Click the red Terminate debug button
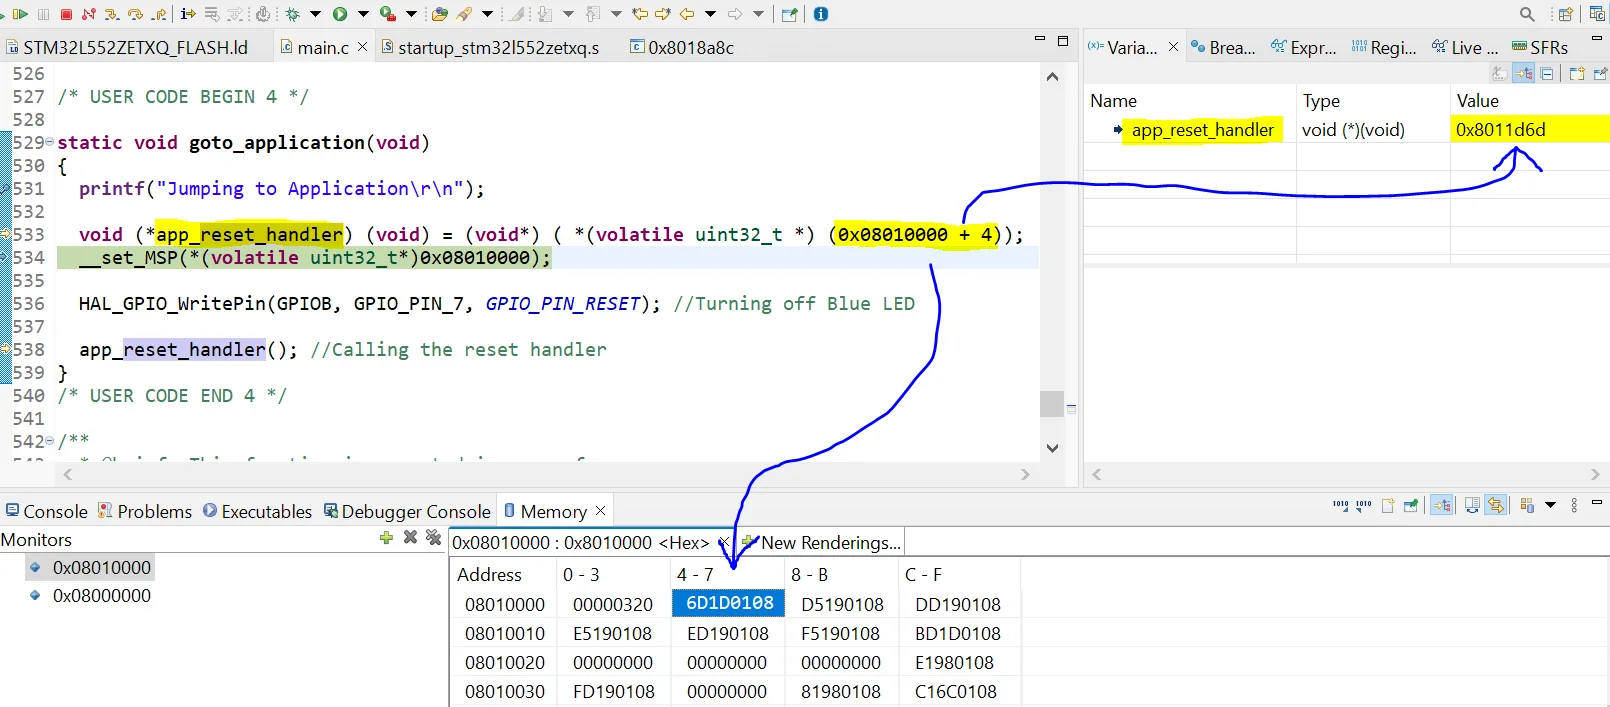 (66, 14)
